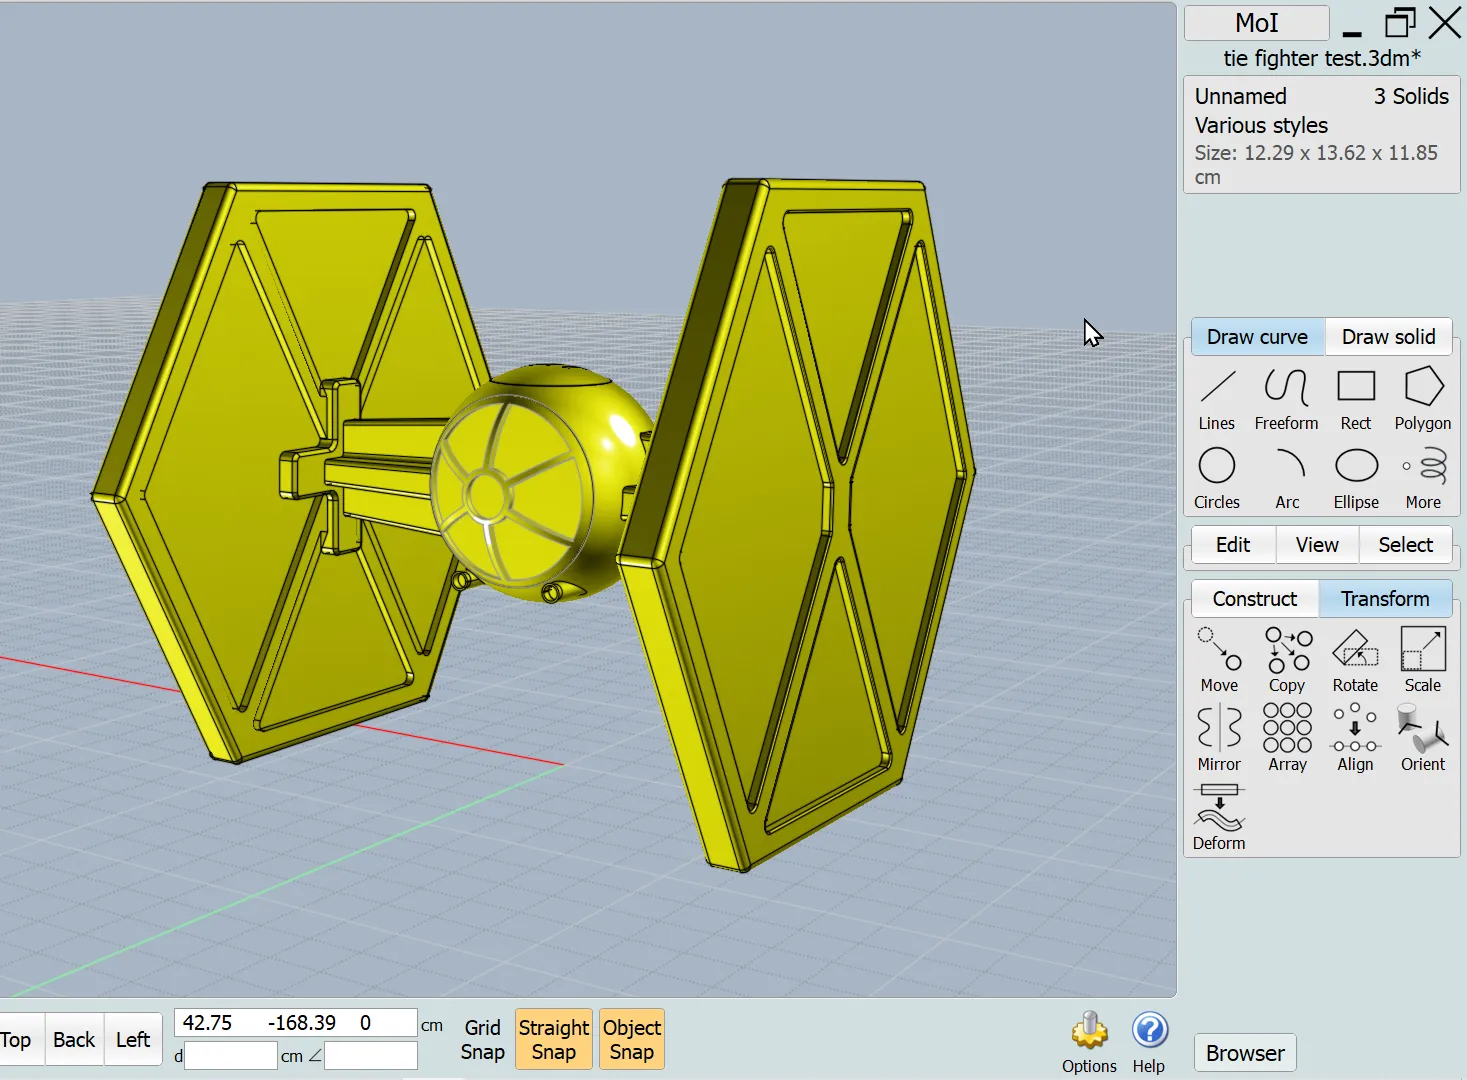
Task: Activate the Orient transform tool
Action: [1423, 739]
